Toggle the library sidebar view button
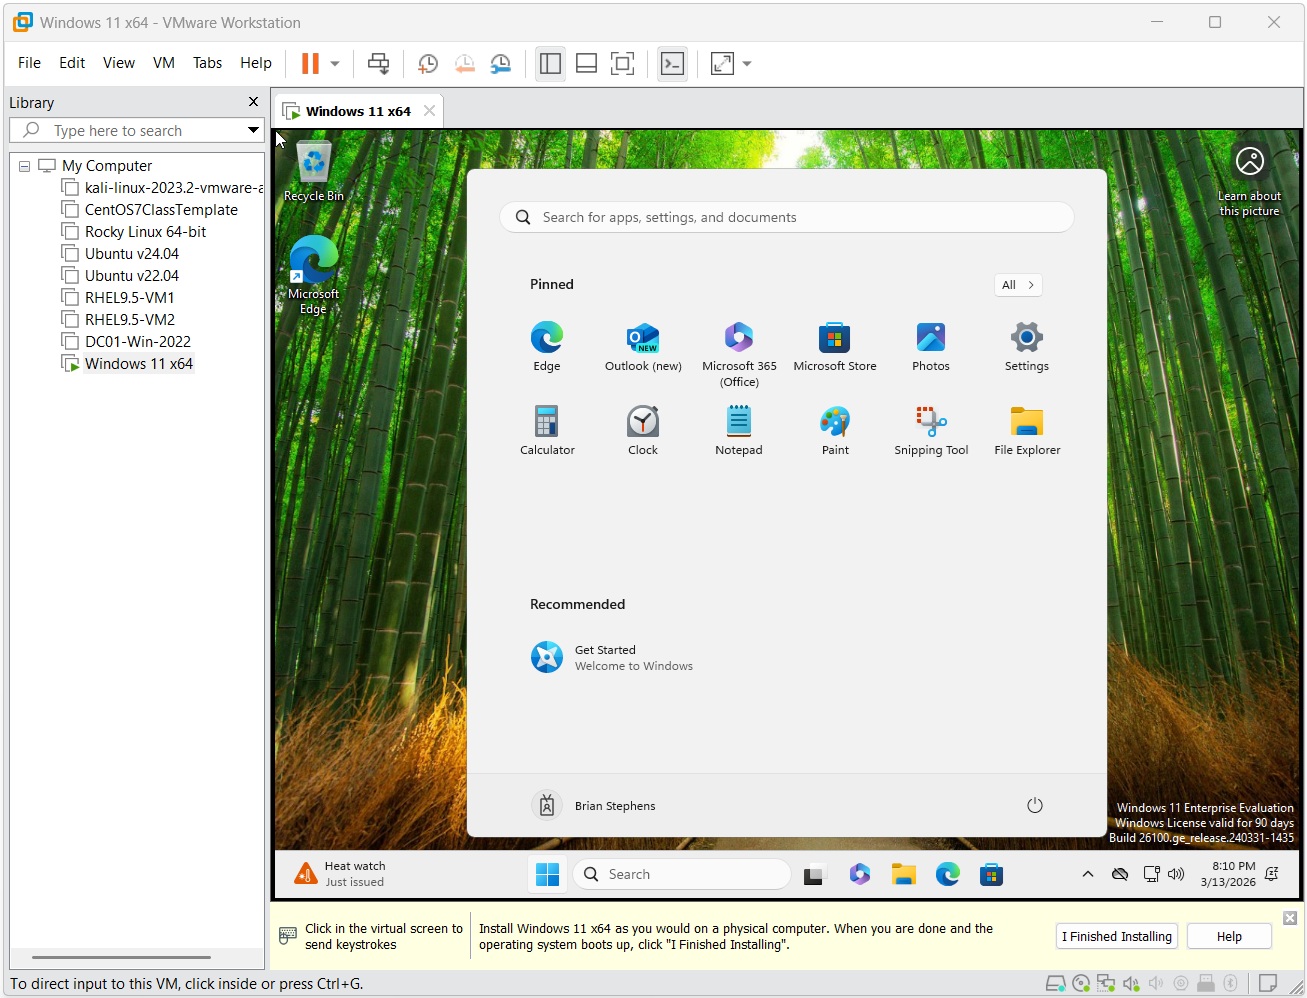 [550, 63]
